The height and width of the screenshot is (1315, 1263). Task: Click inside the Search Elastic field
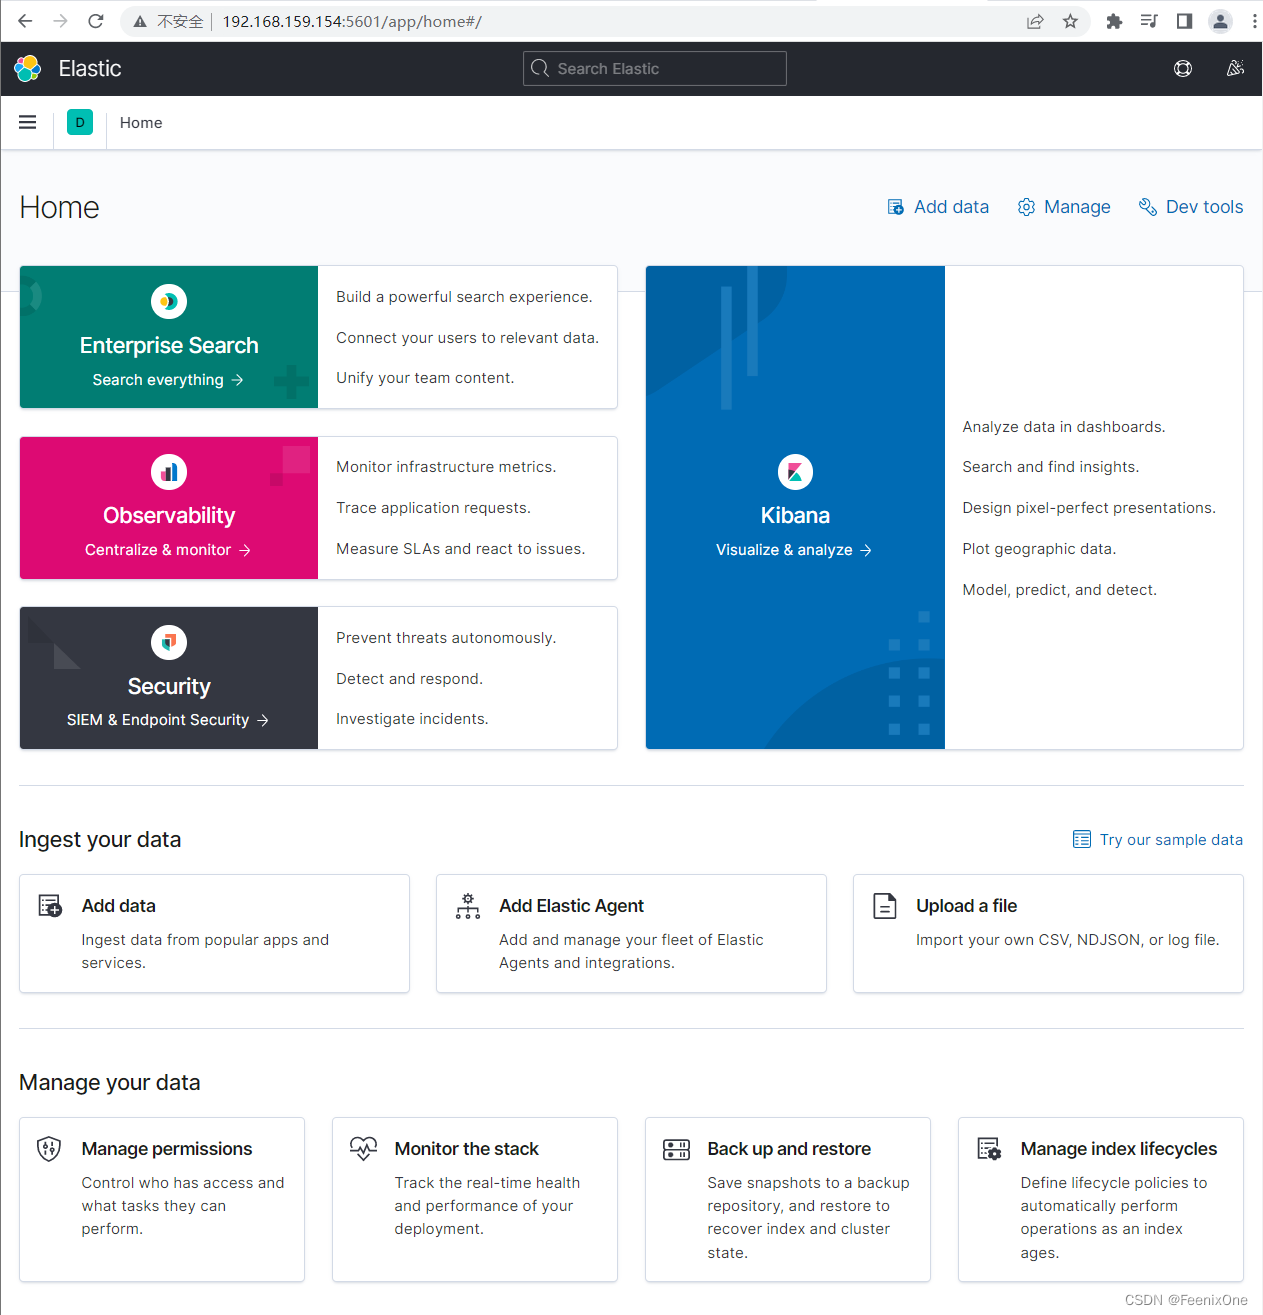pos(655,68)
